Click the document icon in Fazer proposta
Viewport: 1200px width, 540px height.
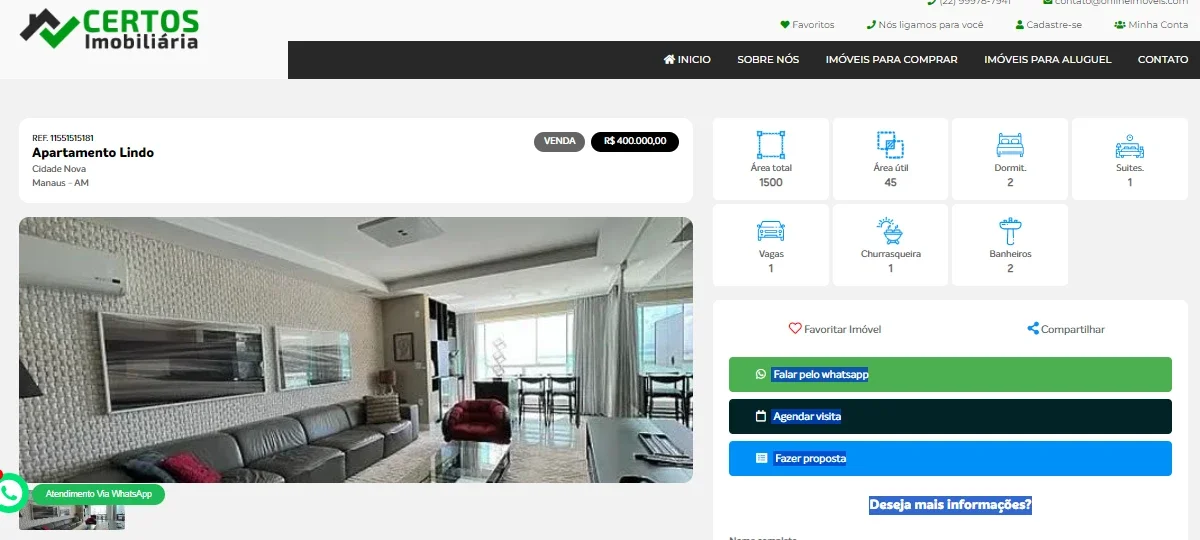point(761,458)
